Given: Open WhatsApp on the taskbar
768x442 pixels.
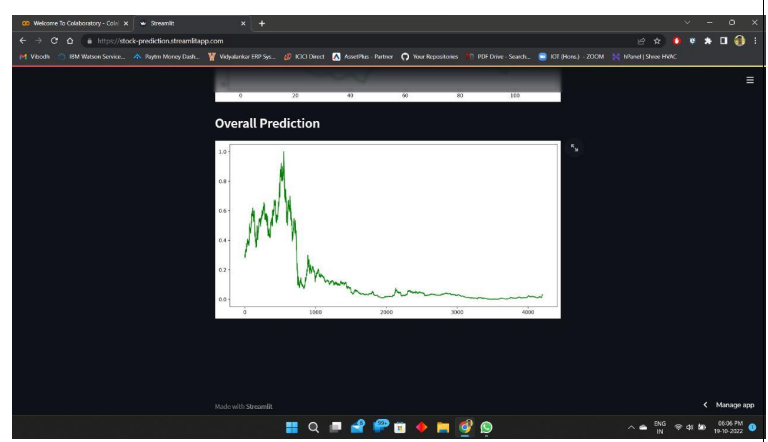Looking at the screenshot, I should 486,427.
